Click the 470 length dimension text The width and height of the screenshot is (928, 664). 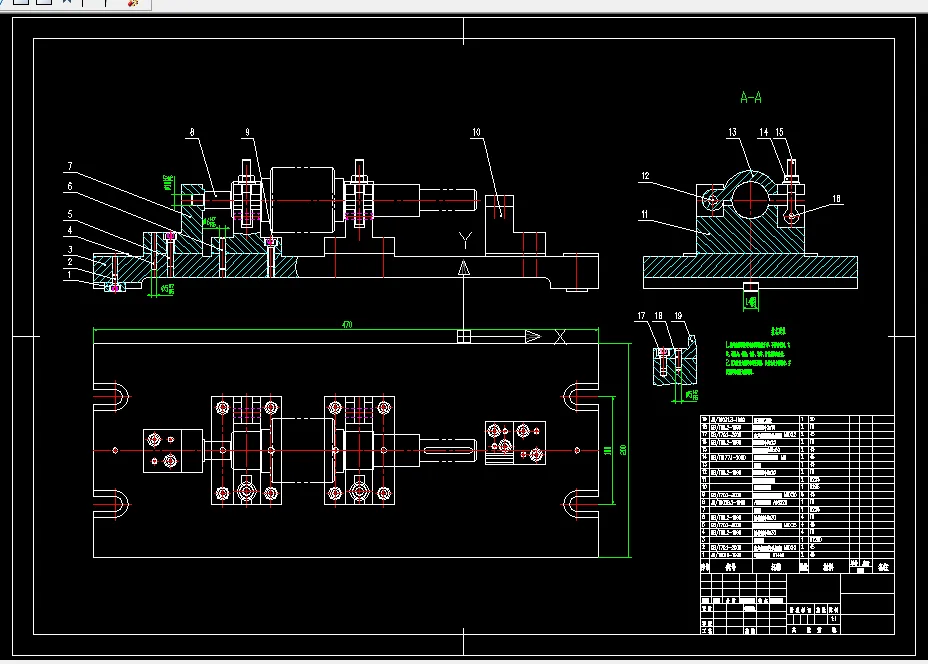(x=347, y=324)
